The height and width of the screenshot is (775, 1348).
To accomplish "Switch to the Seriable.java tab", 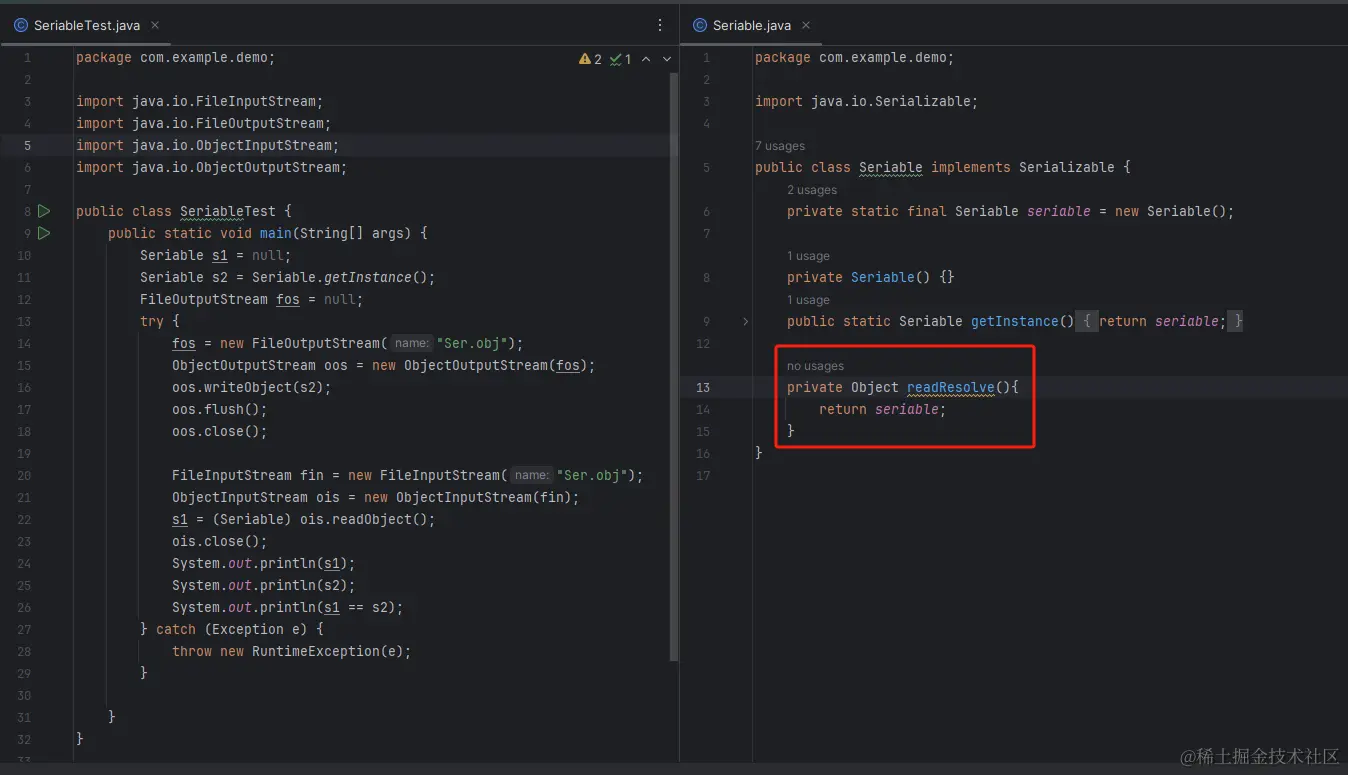I will click(752, 25).
